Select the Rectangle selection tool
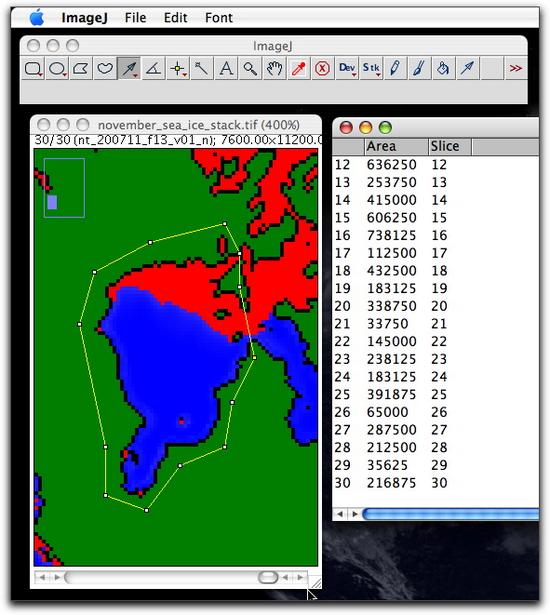550x615 pixels. tap(33, 69)
